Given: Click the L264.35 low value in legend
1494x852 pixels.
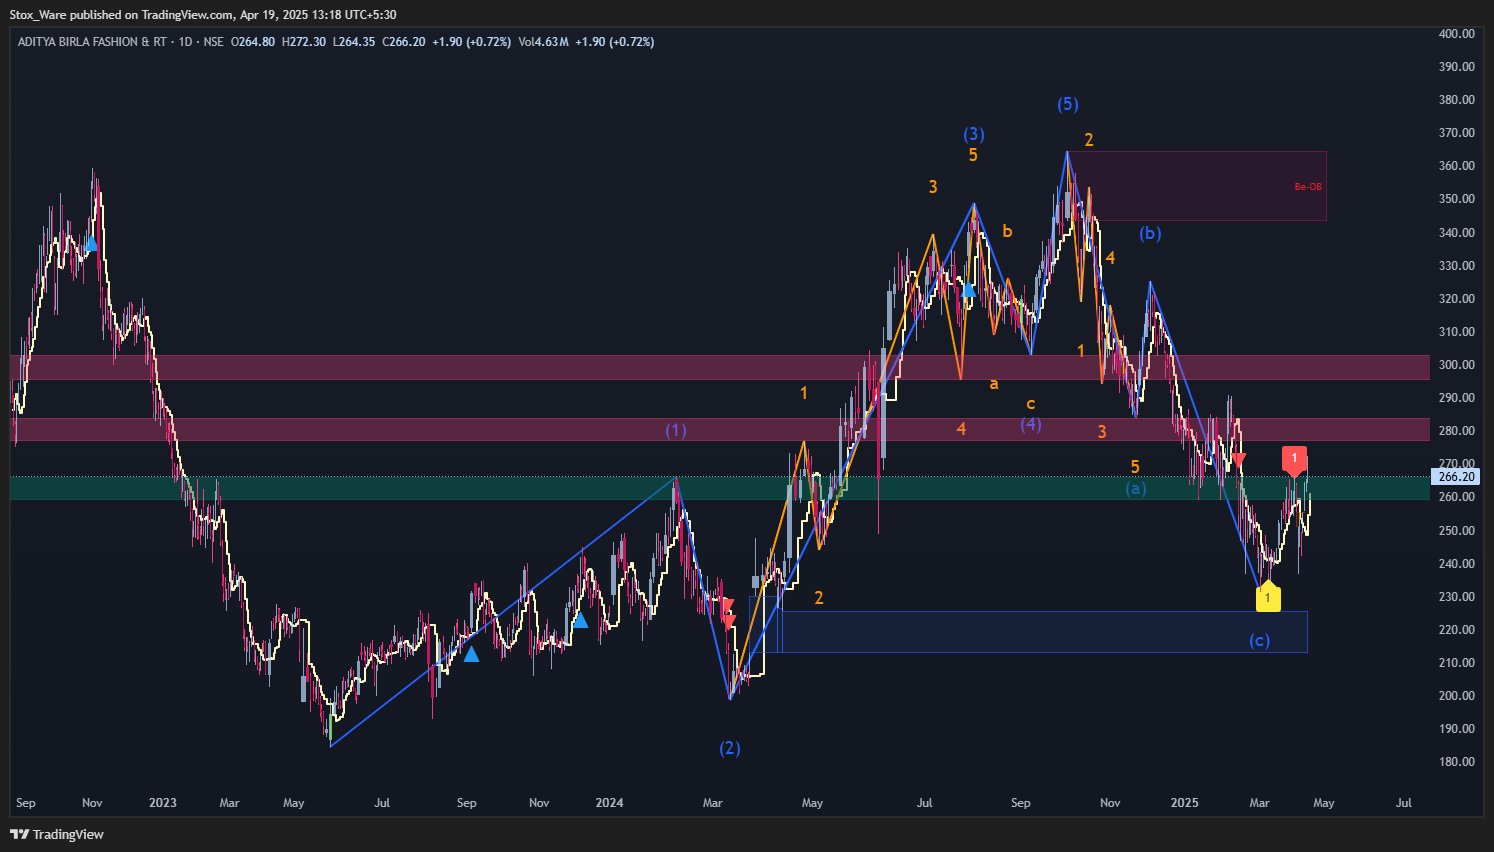Looking at the screenshot, I should (354, 42).
